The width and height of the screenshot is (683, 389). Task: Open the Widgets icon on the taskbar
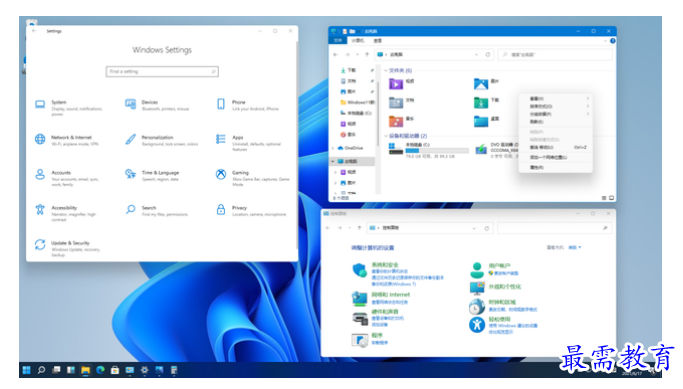tap(71, 370)
